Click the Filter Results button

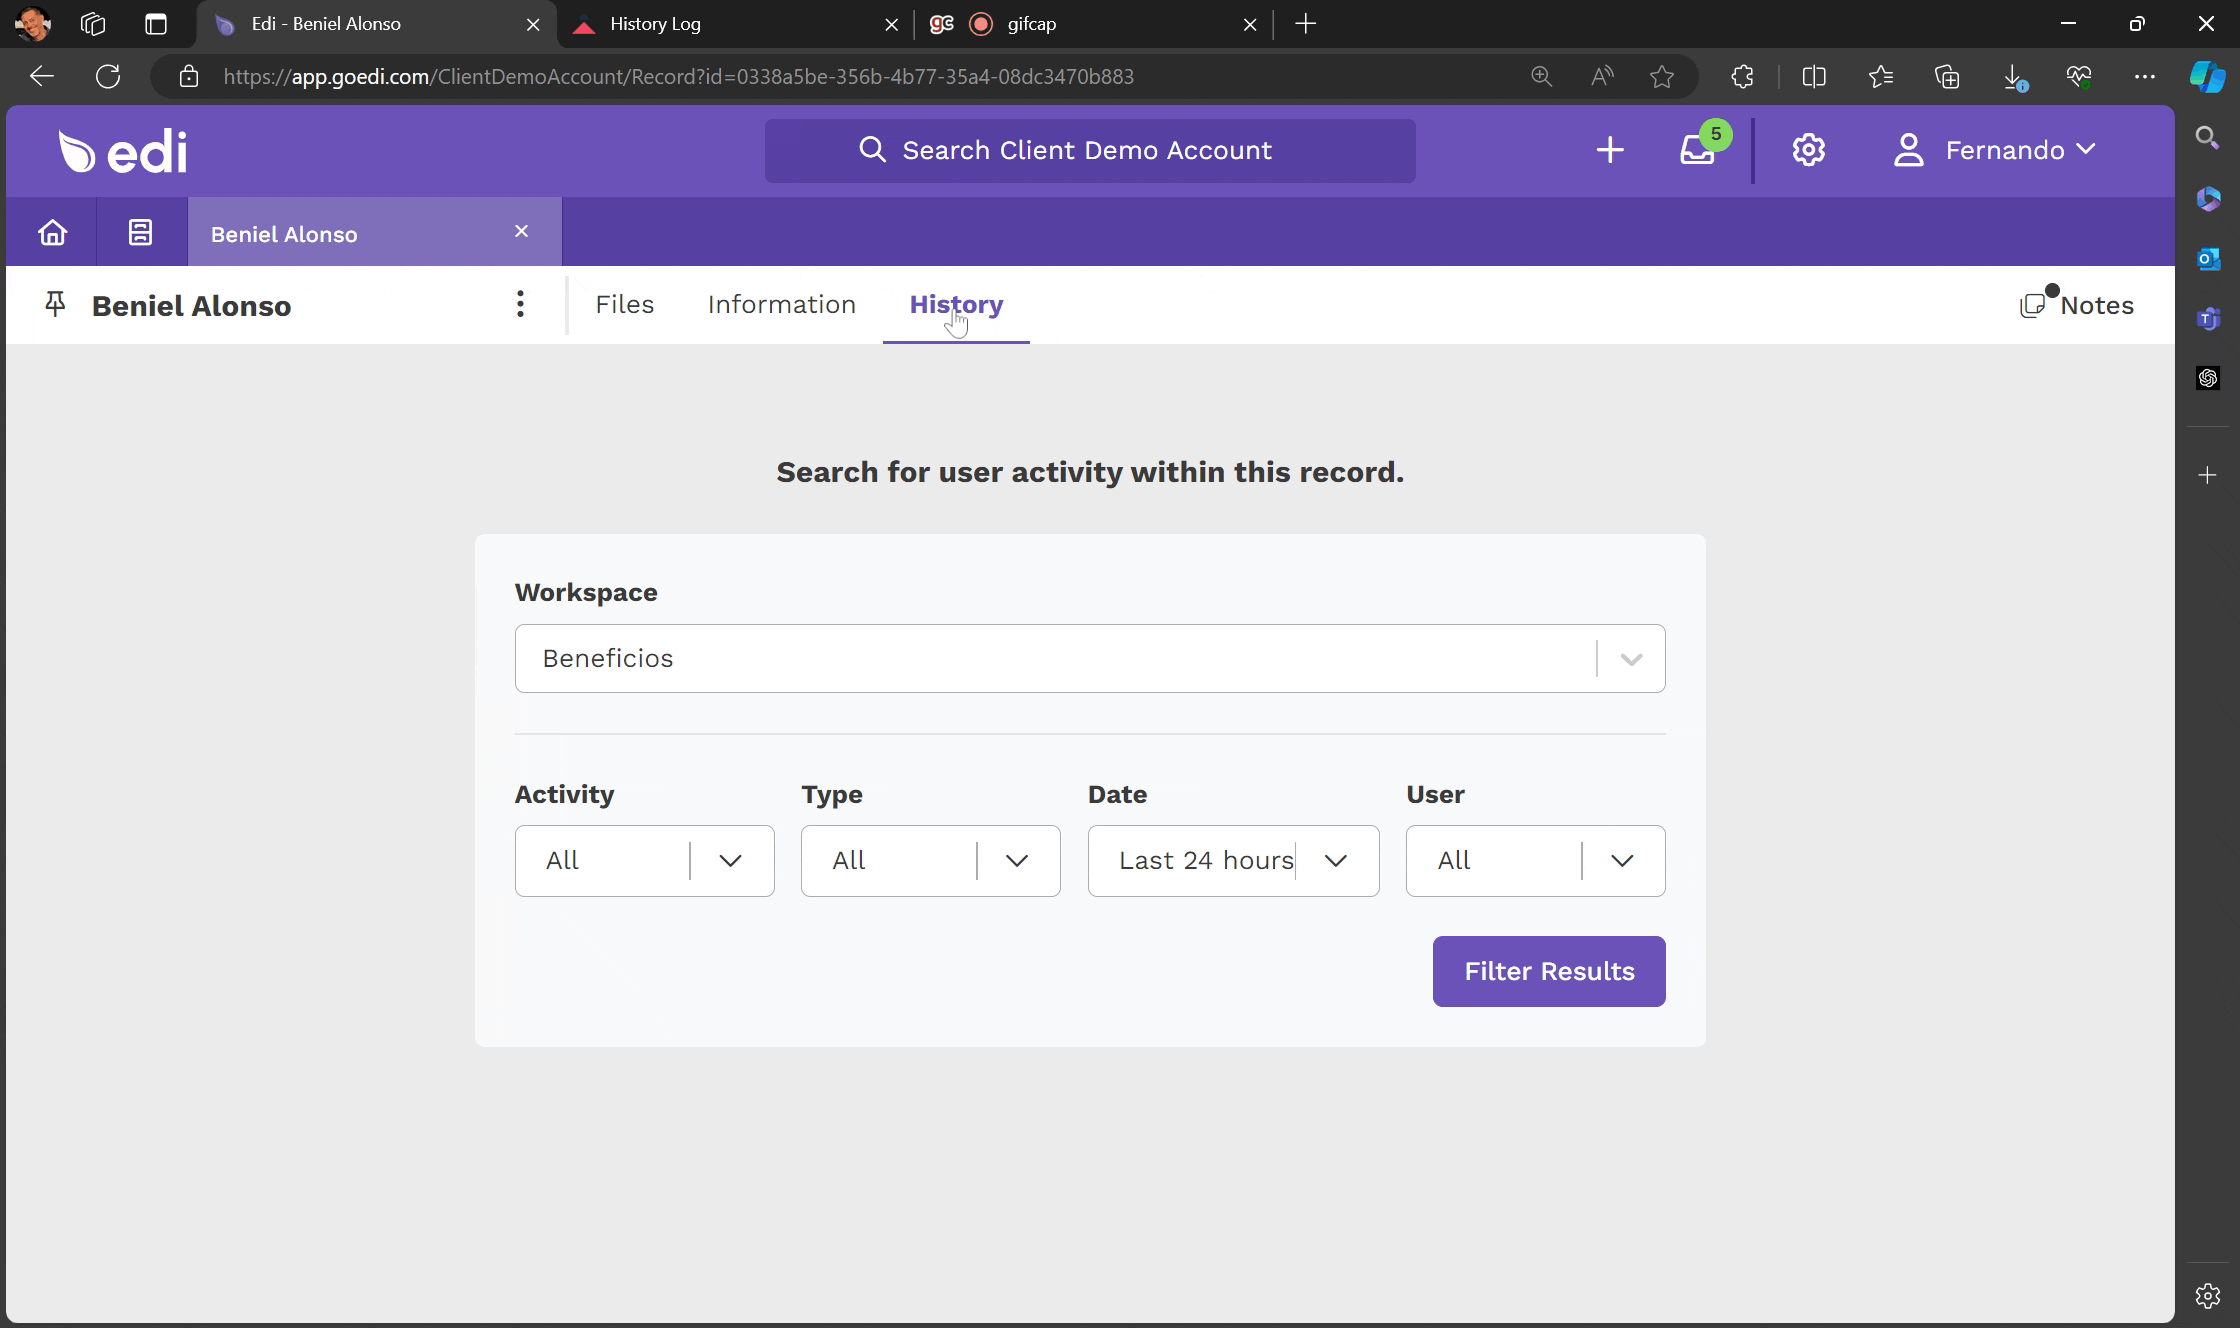(x=1548, y=971)
